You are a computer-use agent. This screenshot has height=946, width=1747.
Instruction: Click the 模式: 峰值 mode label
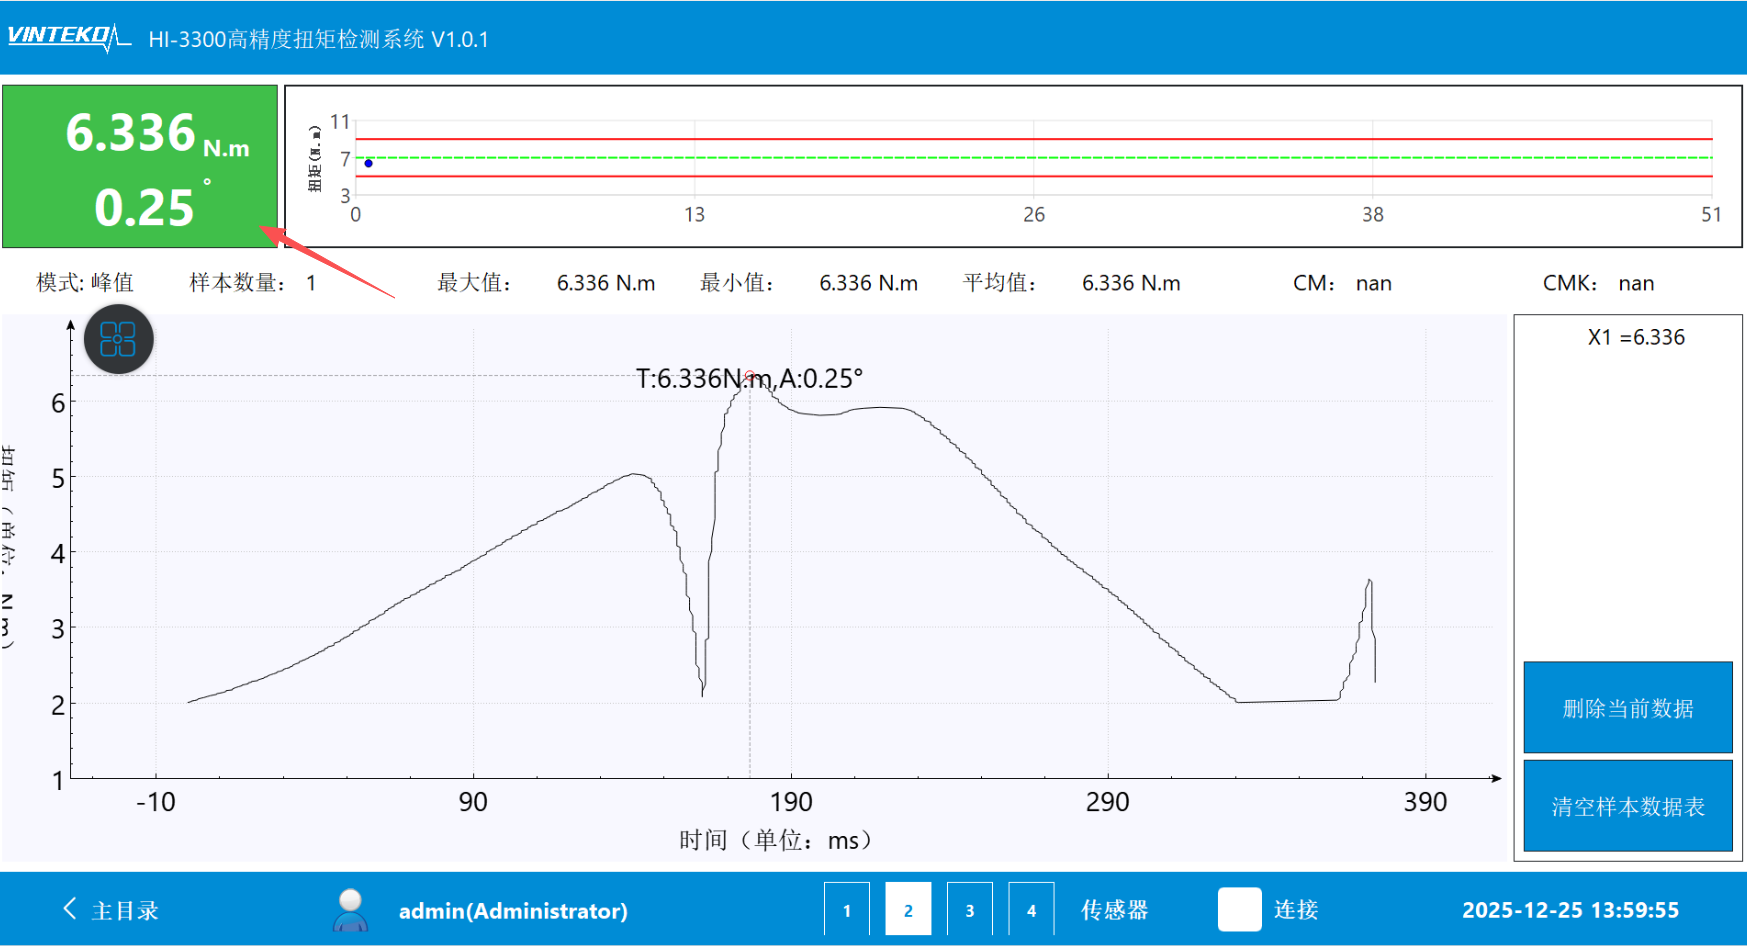[85, 283]
